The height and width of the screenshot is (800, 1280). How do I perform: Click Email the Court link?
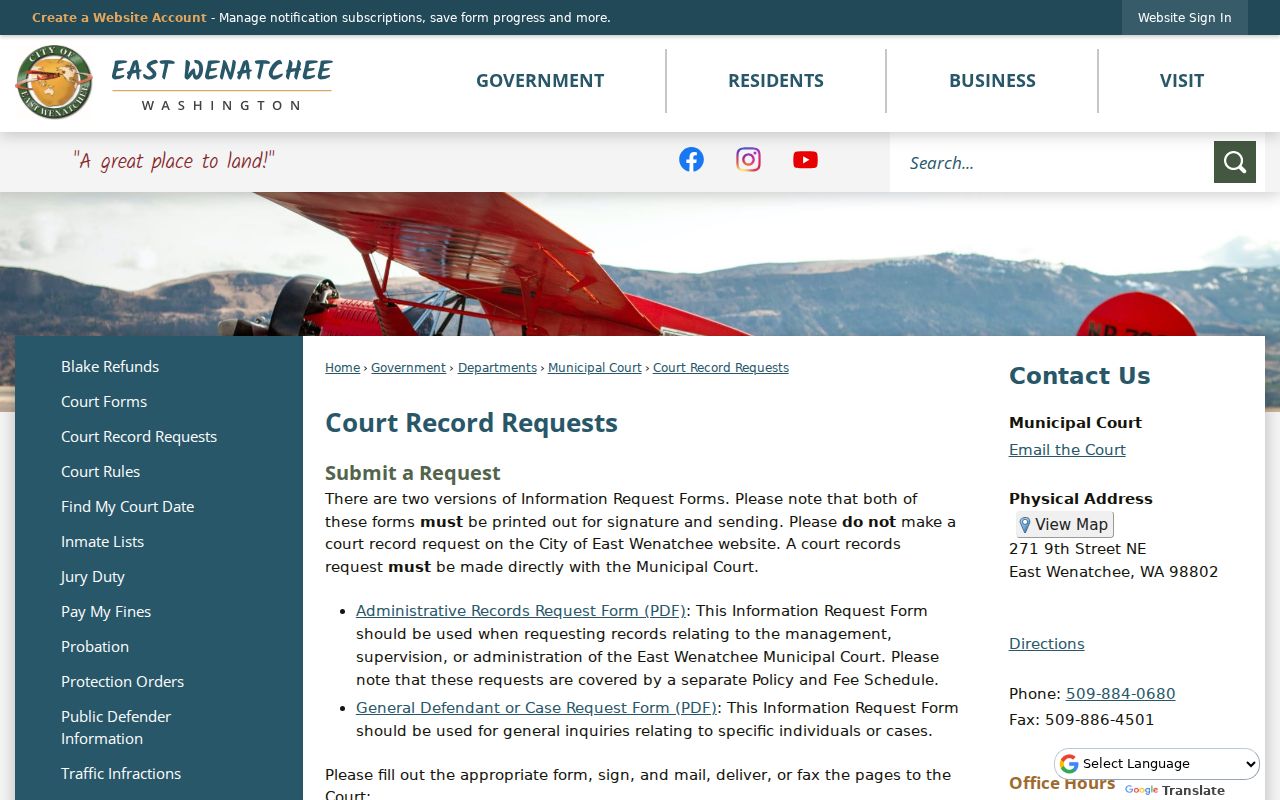click(1067, 450)
